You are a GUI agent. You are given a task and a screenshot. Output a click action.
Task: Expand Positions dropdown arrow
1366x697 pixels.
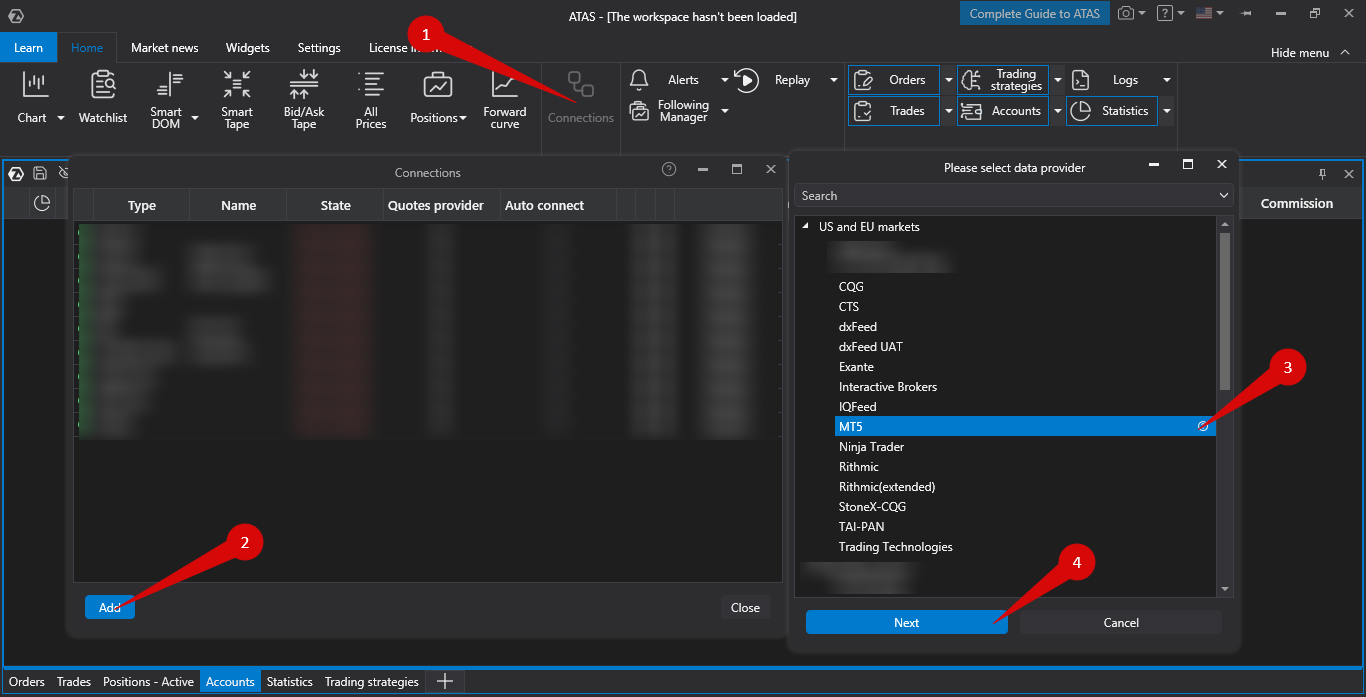(x=463, y=118)
